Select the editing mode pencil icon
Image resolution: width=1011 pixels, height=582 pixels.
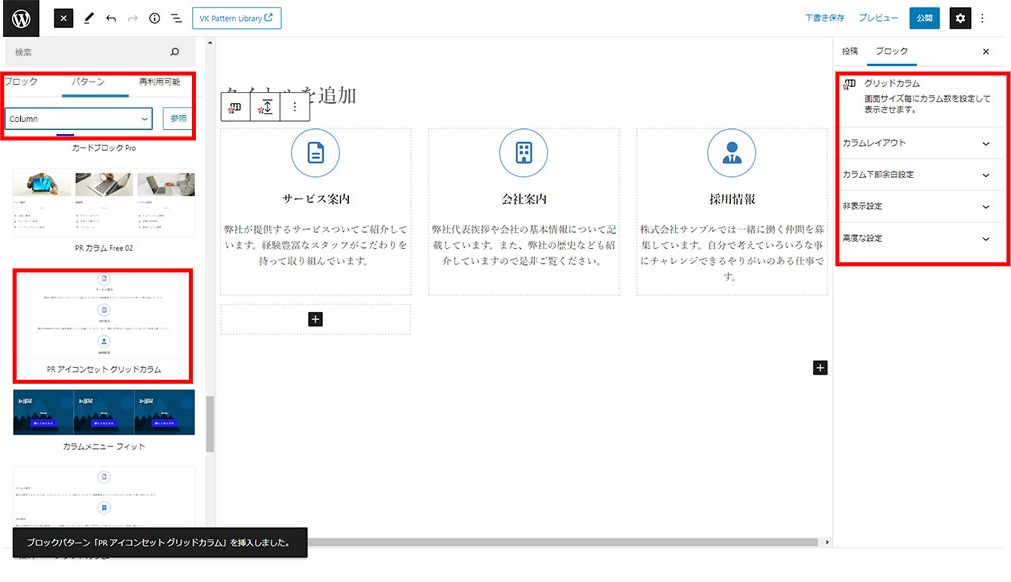(88, 17)
